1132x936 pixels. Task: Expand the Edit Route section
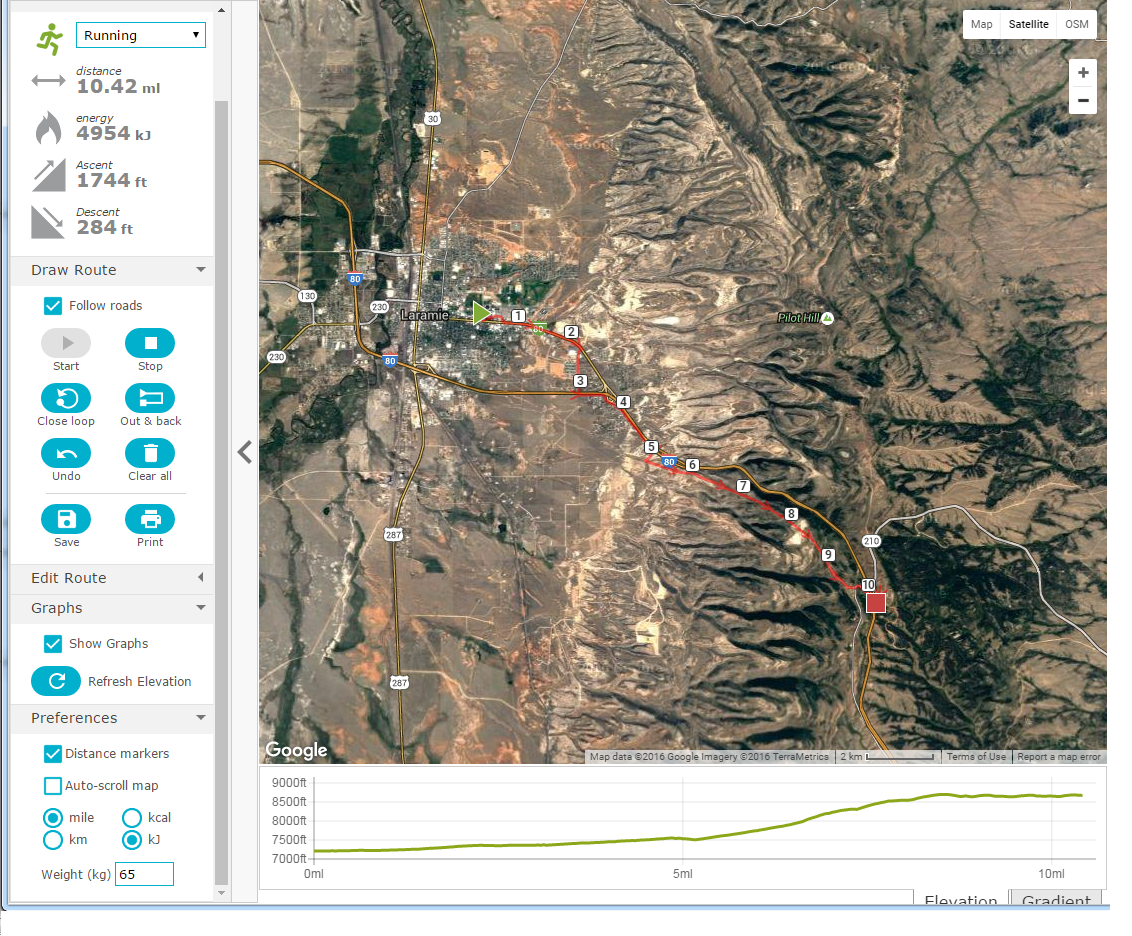tap(112, 578)
